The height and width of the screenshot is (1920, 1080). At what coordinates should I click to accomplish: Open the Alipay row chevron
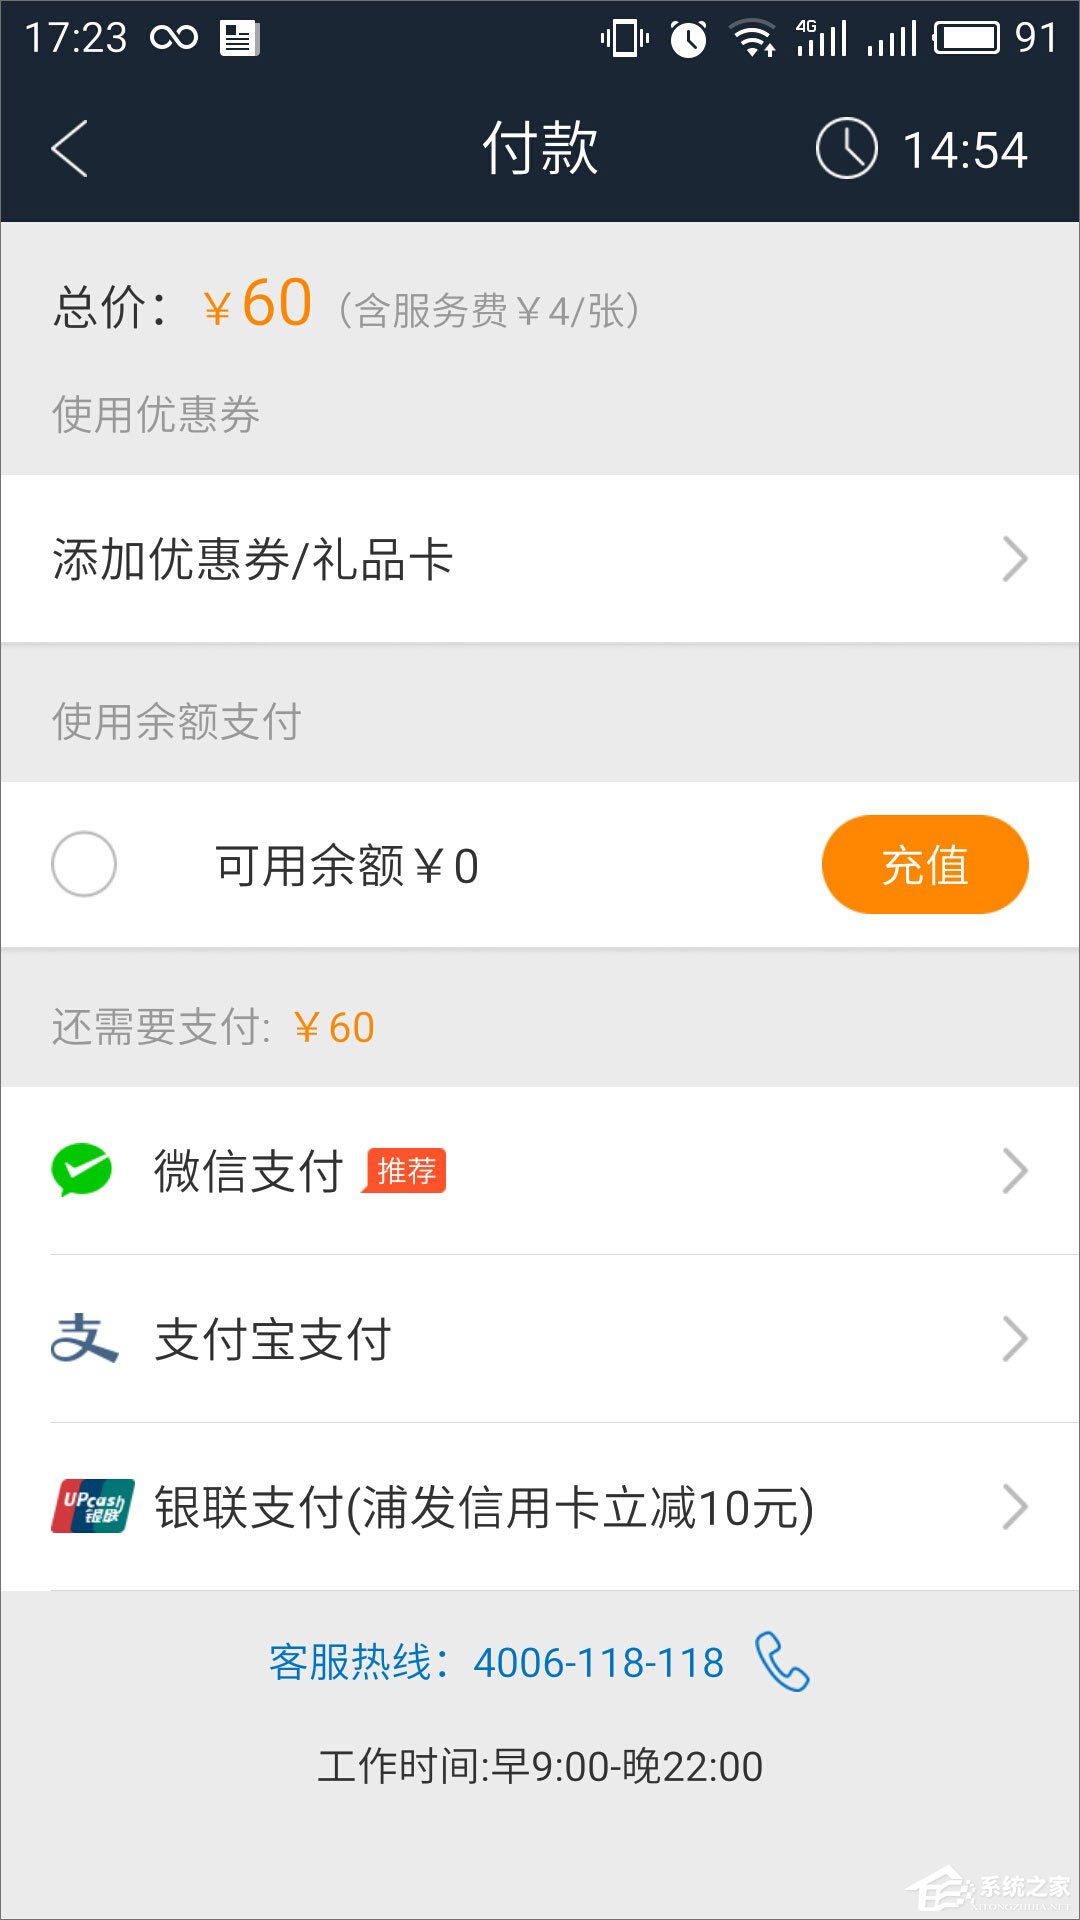click(x=1015, y=1339)
